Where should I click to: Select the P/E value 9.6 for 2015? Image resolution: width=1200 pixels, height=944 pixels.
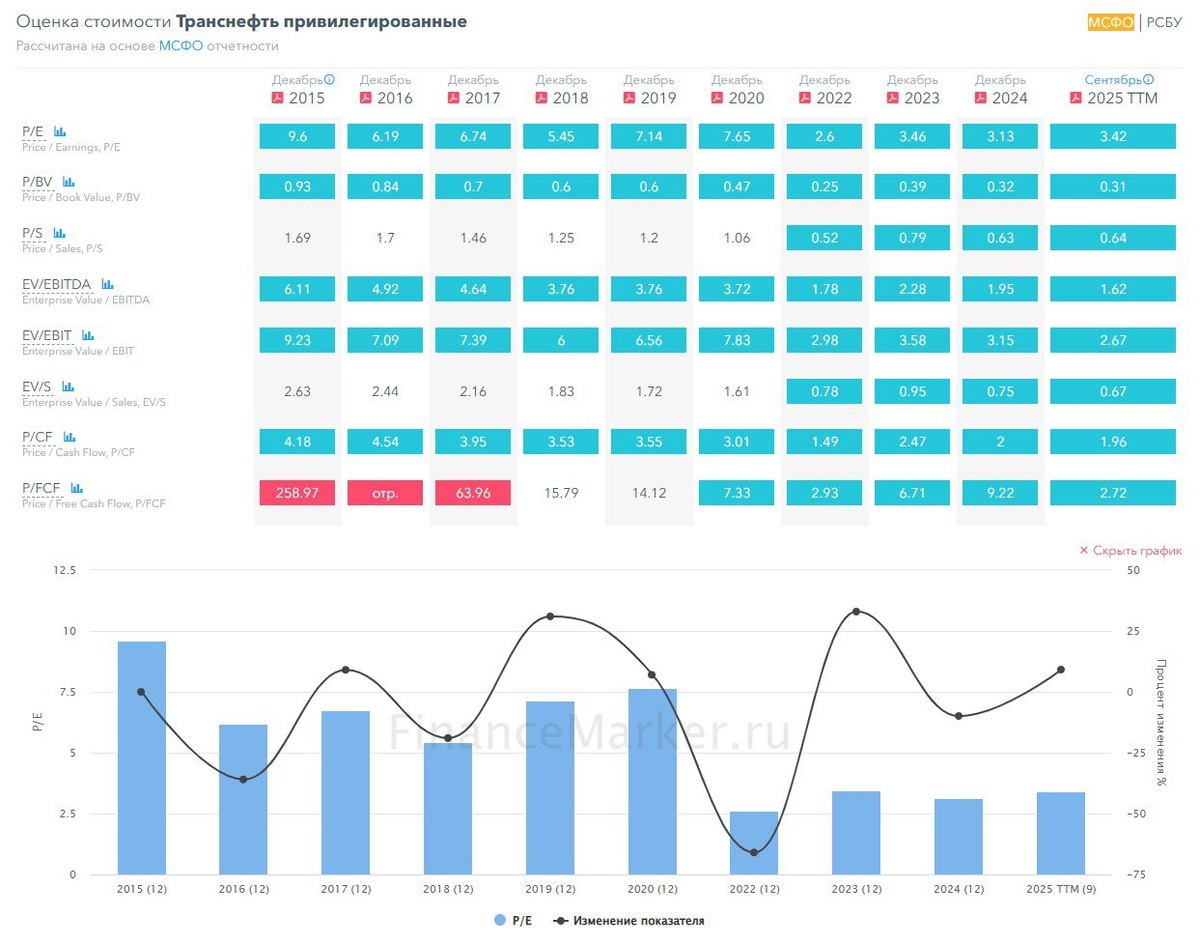[297, 136]
